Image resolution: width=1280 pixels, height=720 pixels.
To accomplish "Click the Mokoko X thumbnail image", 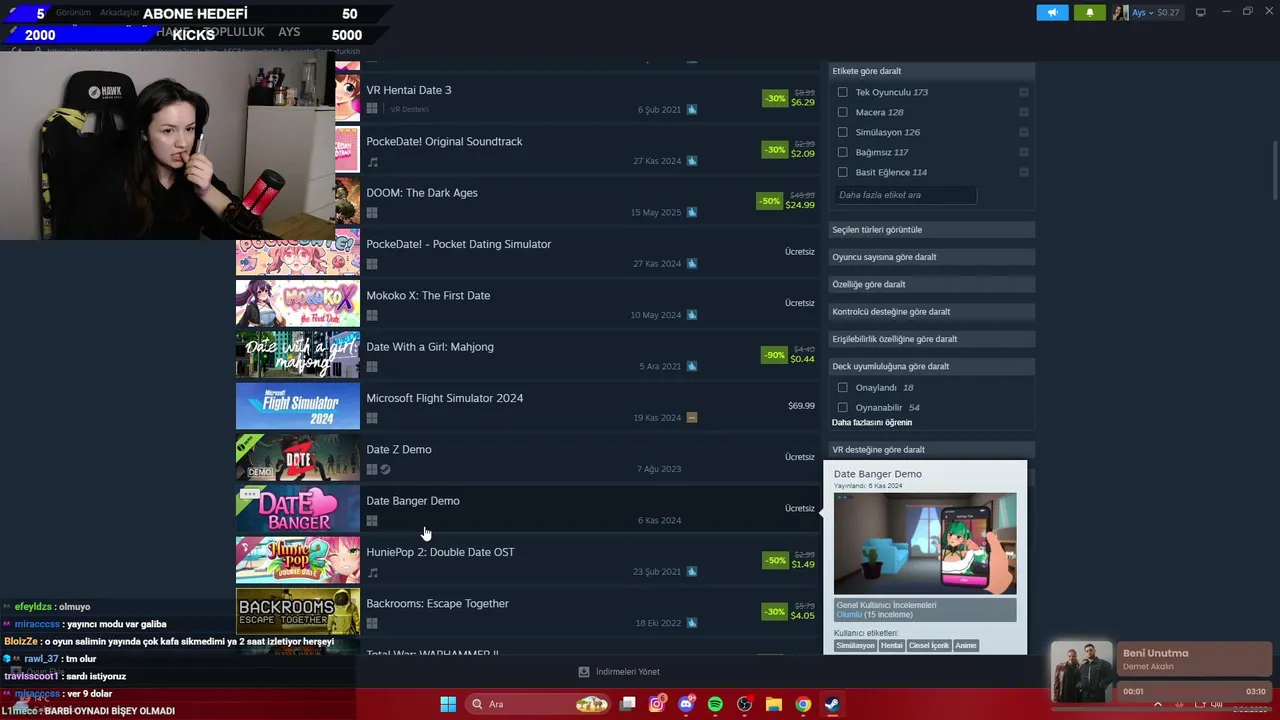I will (298, 304).
